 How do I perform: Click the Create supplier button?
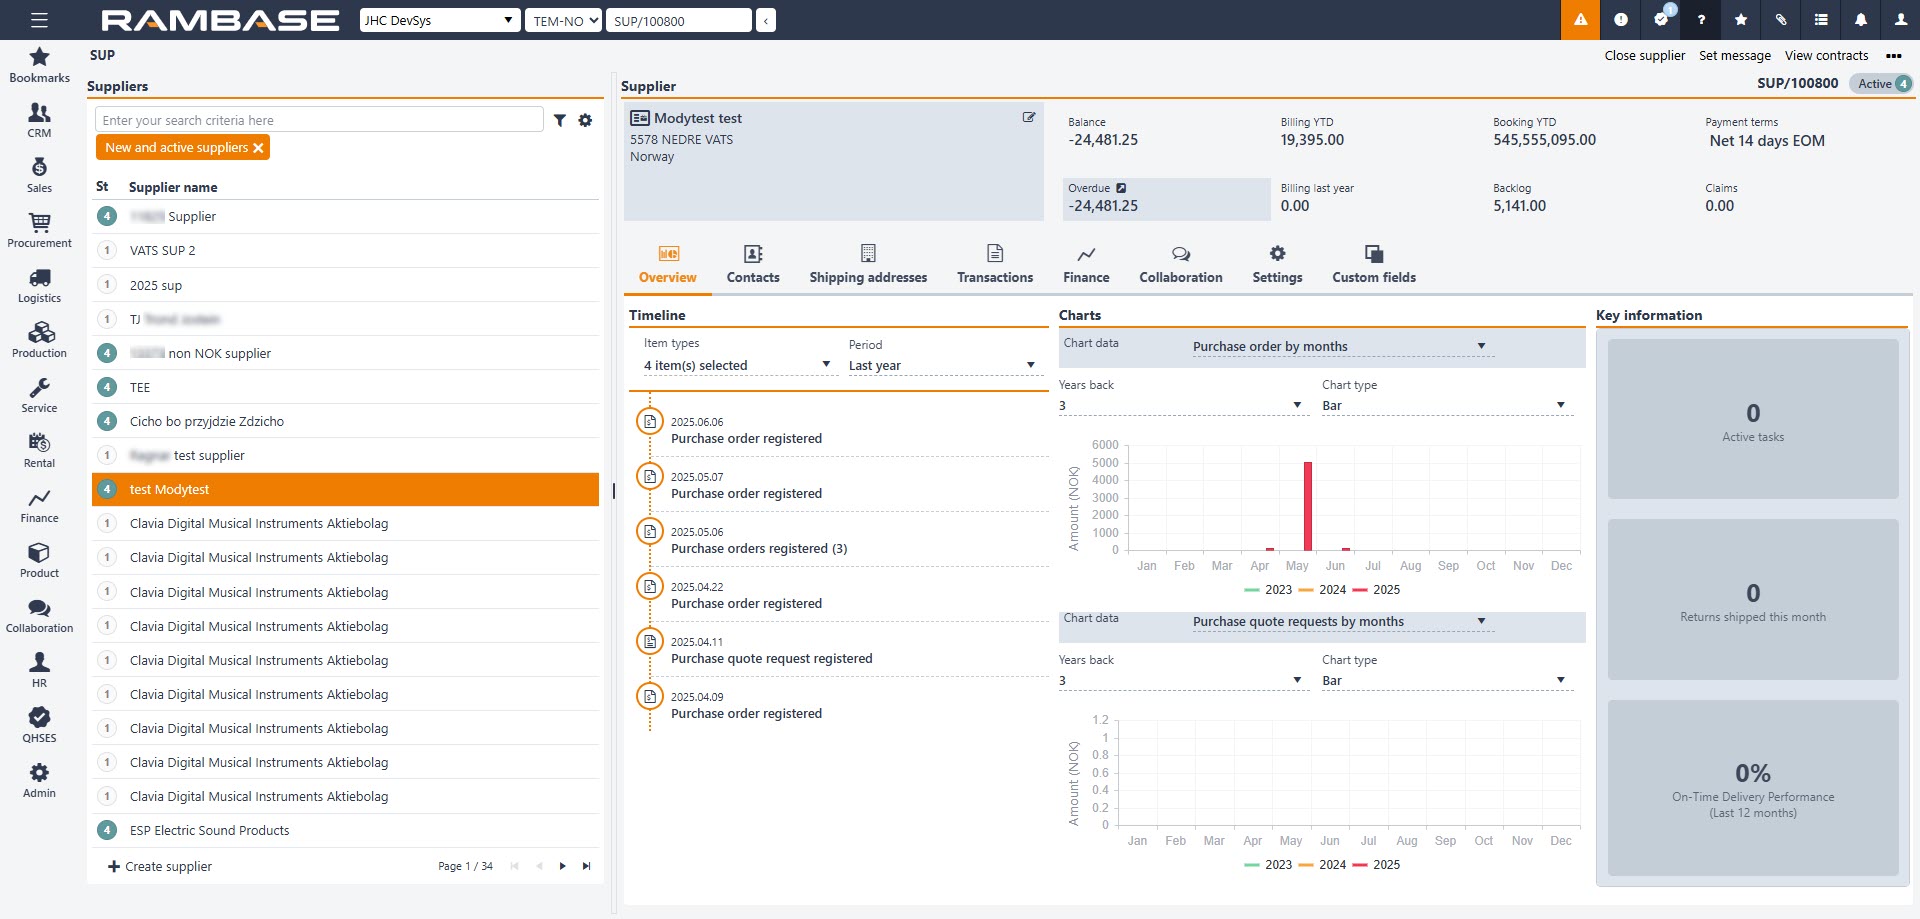tap(160, 867)
